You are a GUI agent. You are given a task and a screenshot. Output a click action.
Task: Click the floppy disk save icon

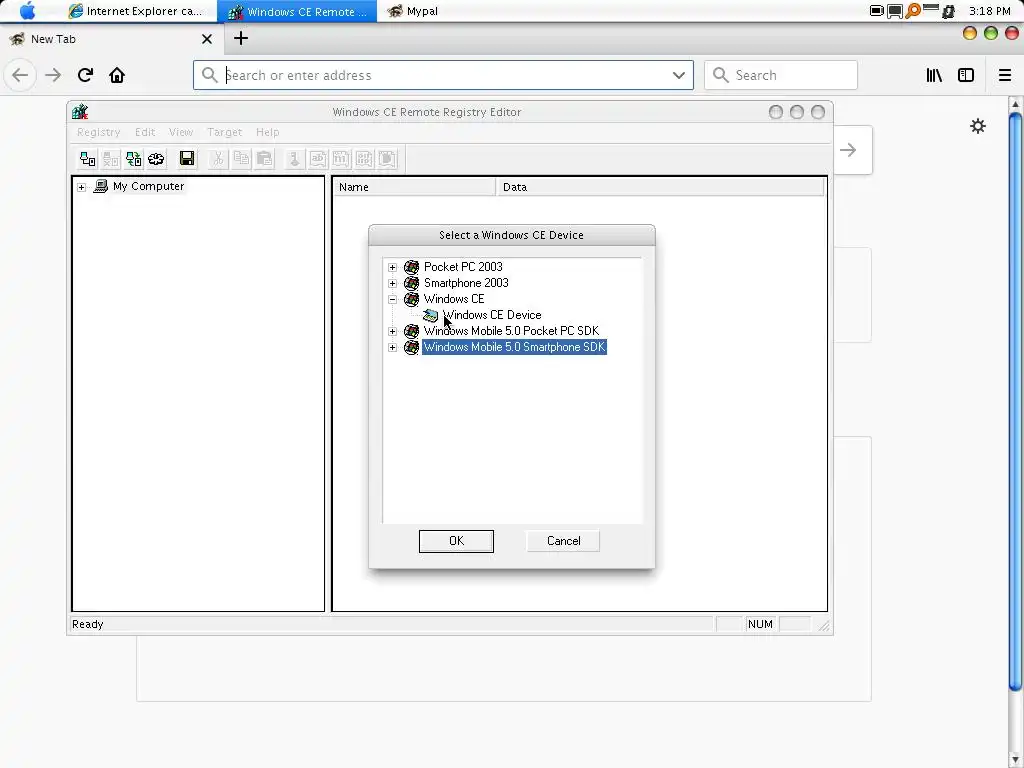pos(187,159)
